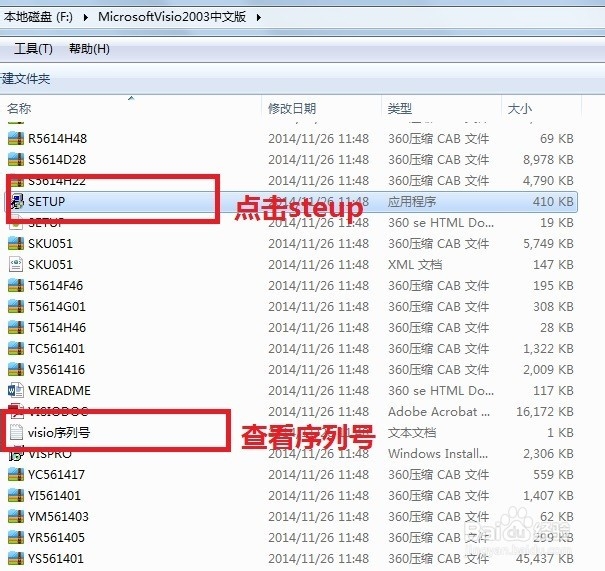Click the R5614H48 CAB file icon
Image resolution: width=605 pixels, height=571 pixels.
(x=16, y=138)
